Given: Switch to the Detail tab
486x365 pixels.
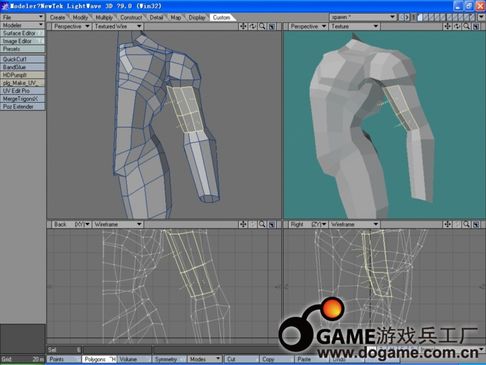Looking at the screenshot, I should (156, 17).
